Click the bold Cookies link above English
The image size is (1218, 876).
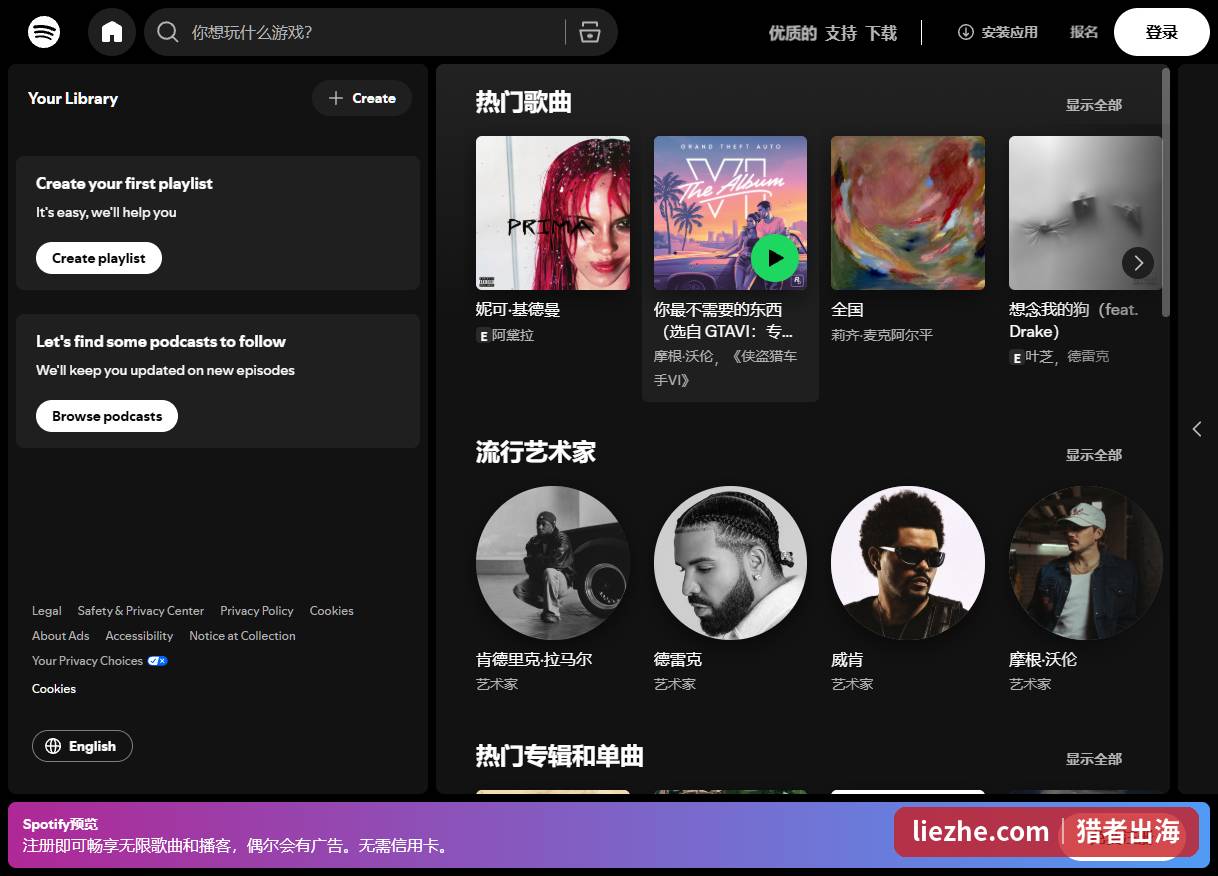[x=54, y=689]
